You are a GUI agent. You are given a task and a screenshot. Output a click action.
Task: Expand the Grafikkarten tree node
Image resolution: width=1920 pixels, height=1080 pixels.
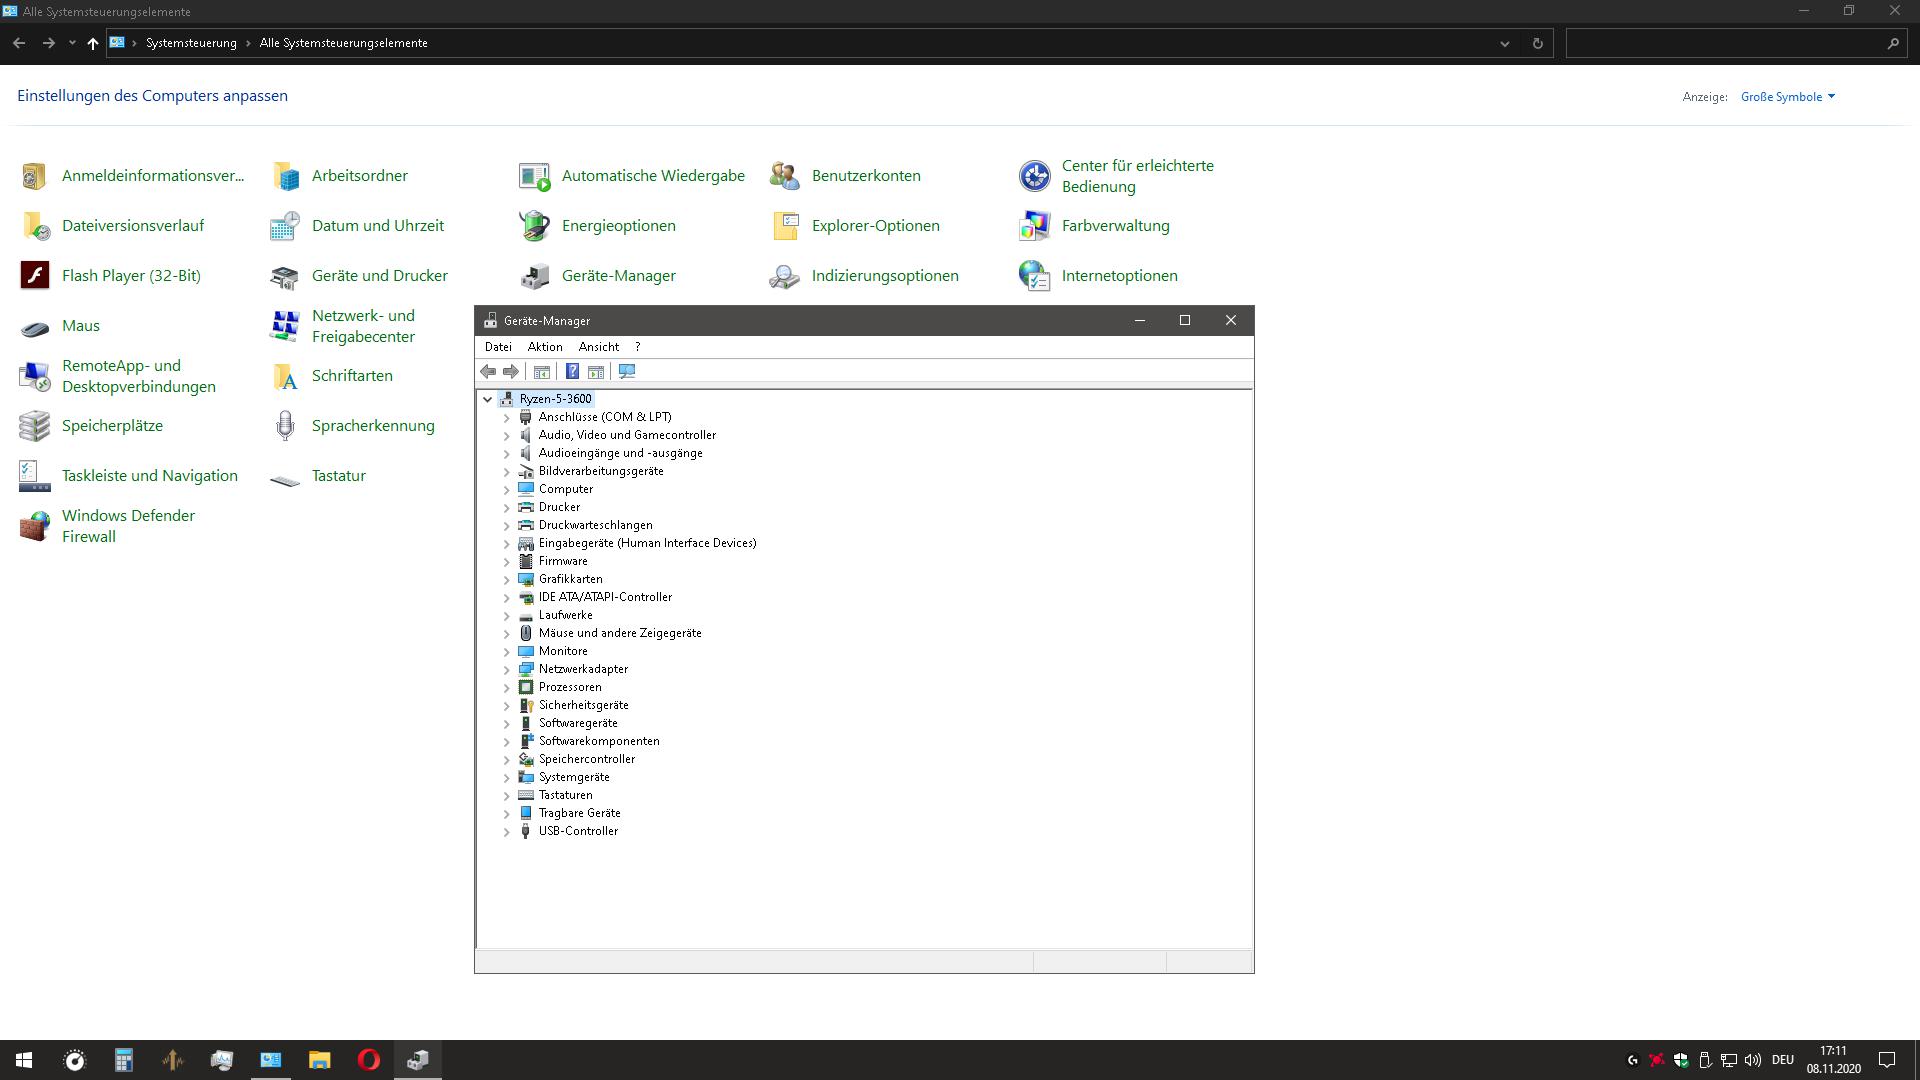coord(506,580)
